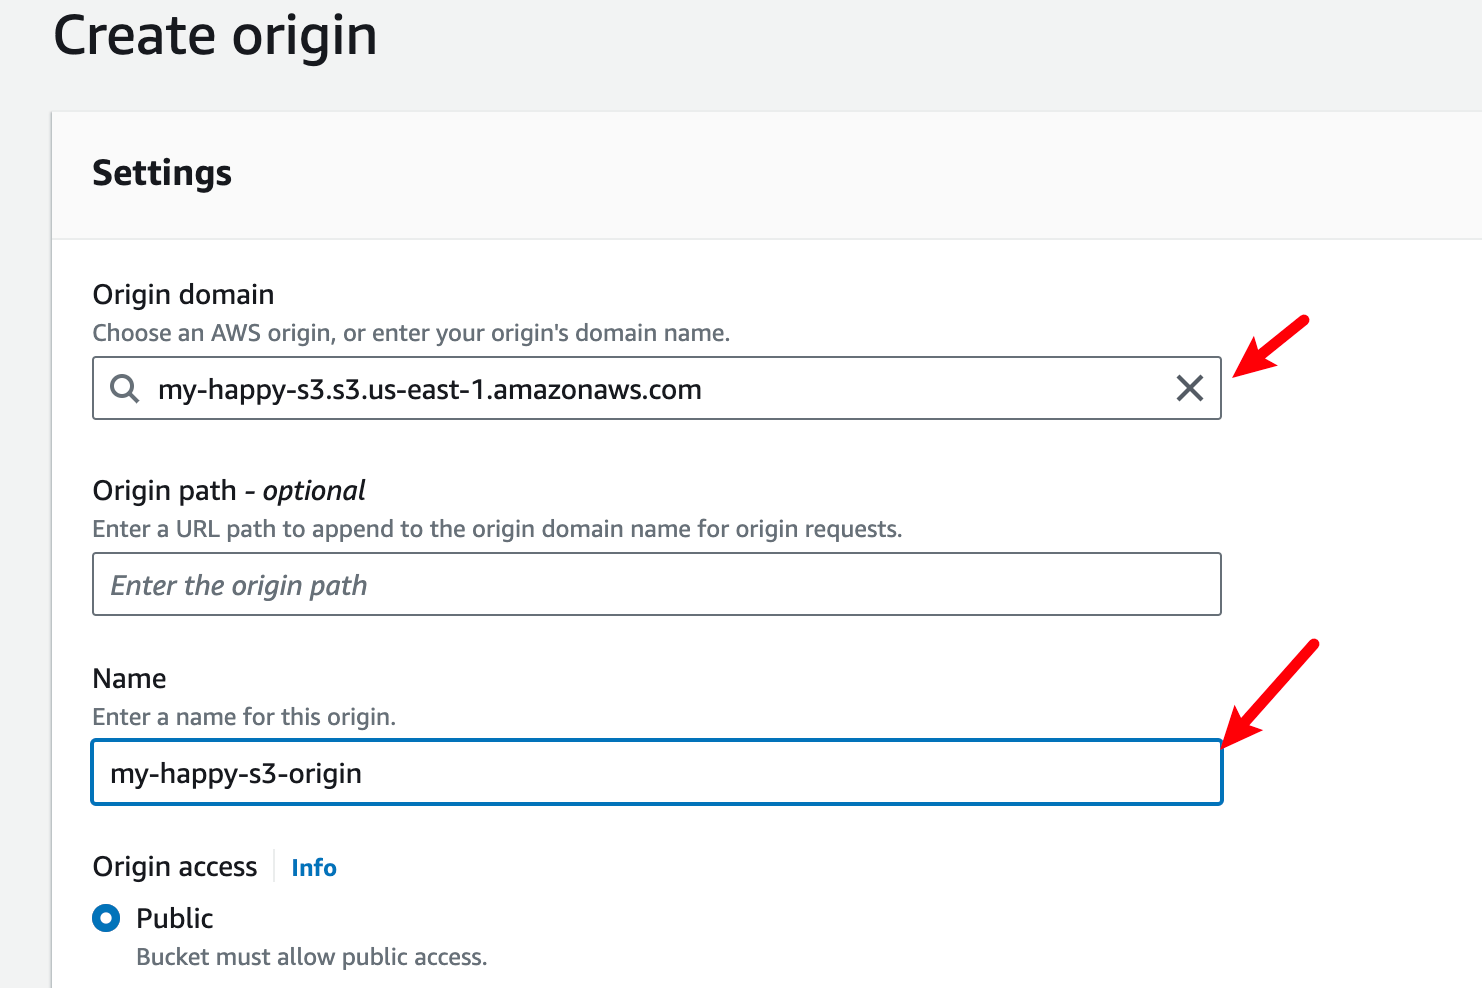Click 'Choose an AWS origin' helper text
1482x988 pixels.
click(411, 333)
